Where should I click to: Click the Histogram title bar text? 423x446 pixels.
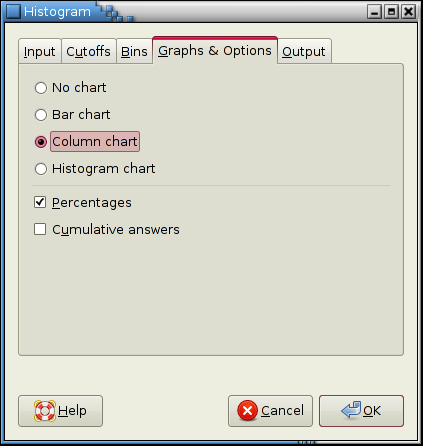(x=57, y=12)
